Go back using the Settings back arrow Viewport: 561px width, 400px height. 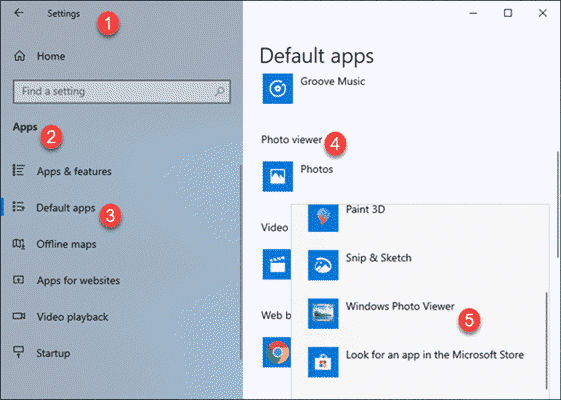(19, 13)
